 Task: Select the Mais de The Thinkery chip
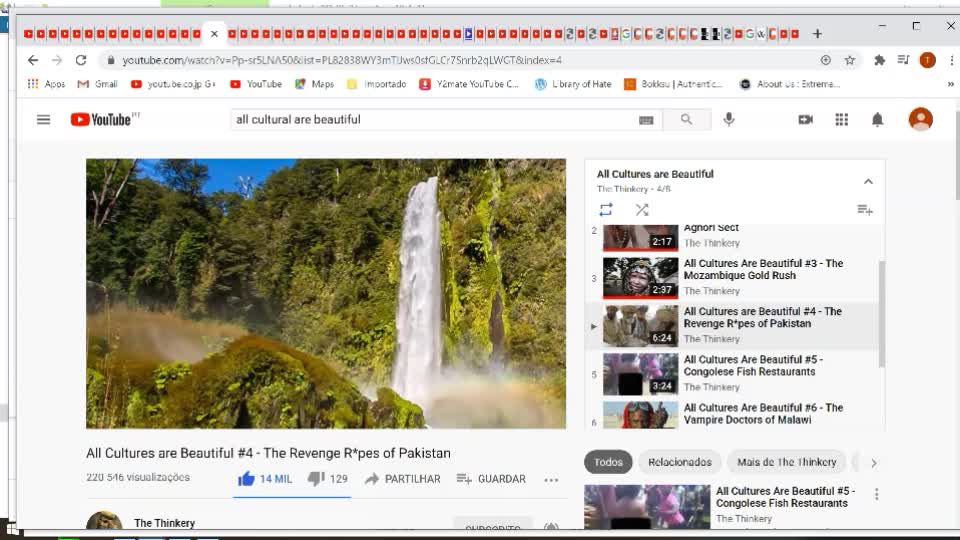[786, 462]
